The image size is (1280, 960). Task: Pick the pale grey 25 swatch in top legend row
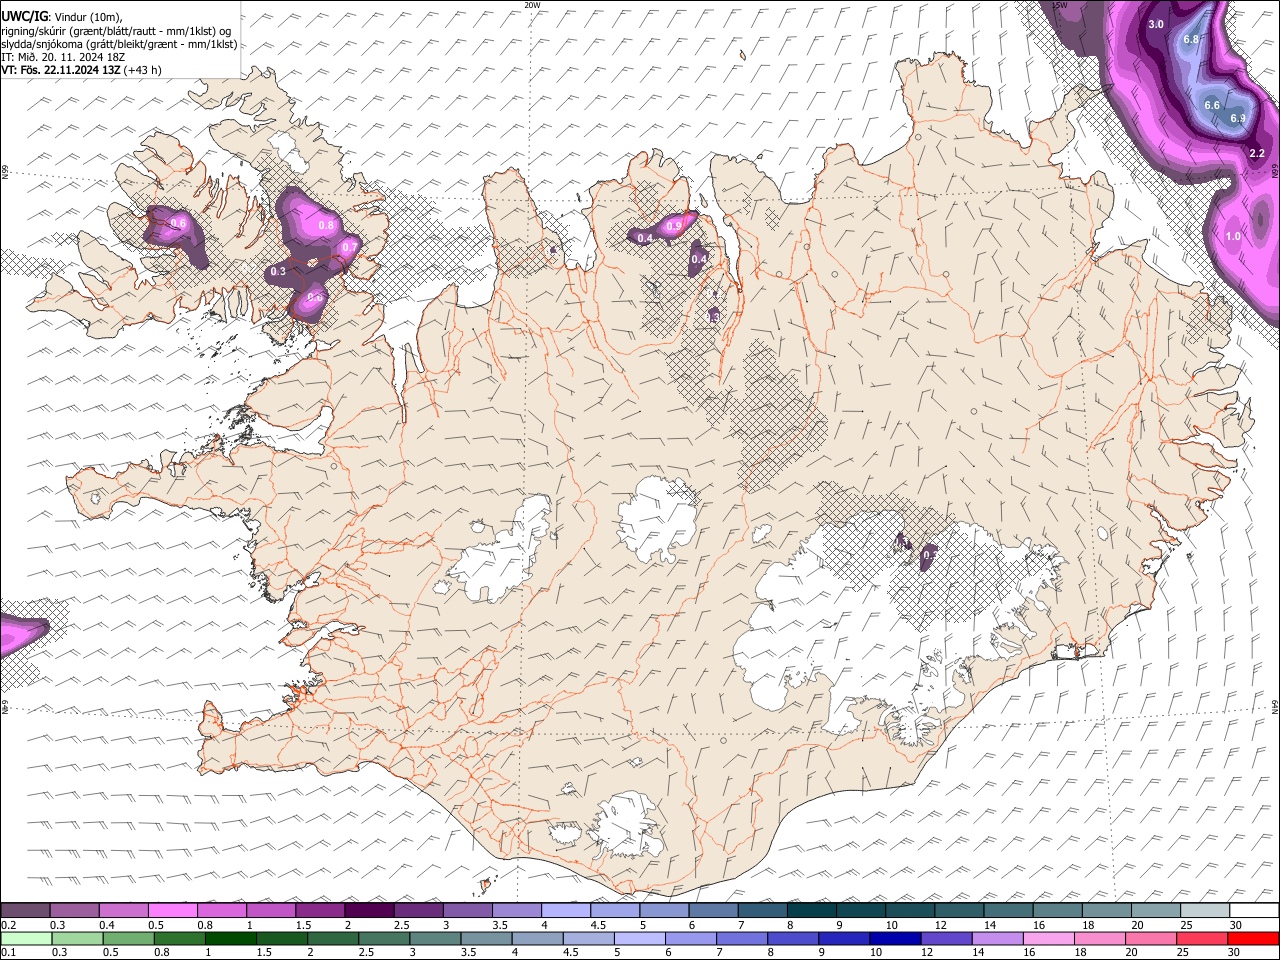tap(1203, 911)
